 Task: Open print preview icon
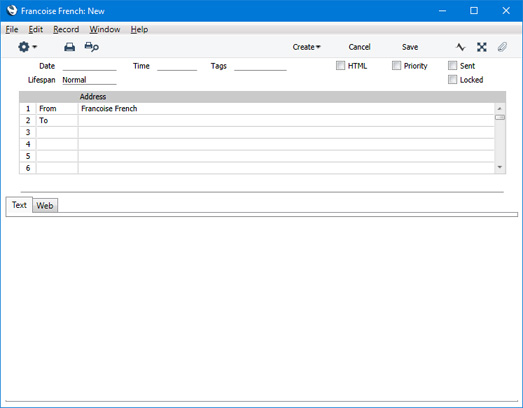tap(91, 47)
